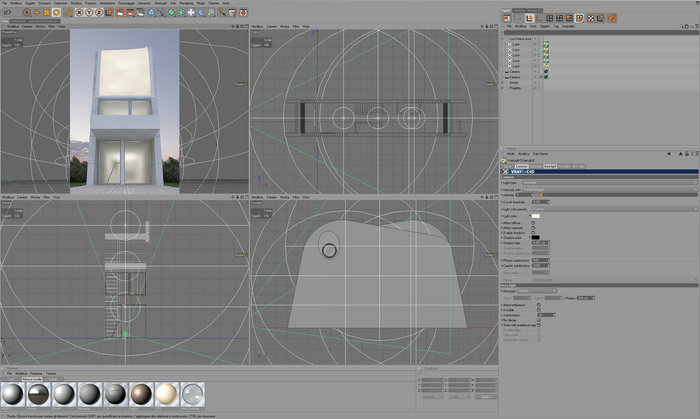Open the Animazione menu
Screen dimensions: 700x419
point(107,3)
